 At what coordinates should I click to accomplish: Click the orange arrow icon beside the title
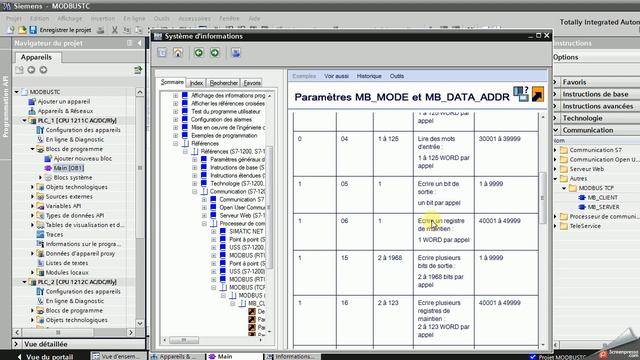[x=538, y=95]
